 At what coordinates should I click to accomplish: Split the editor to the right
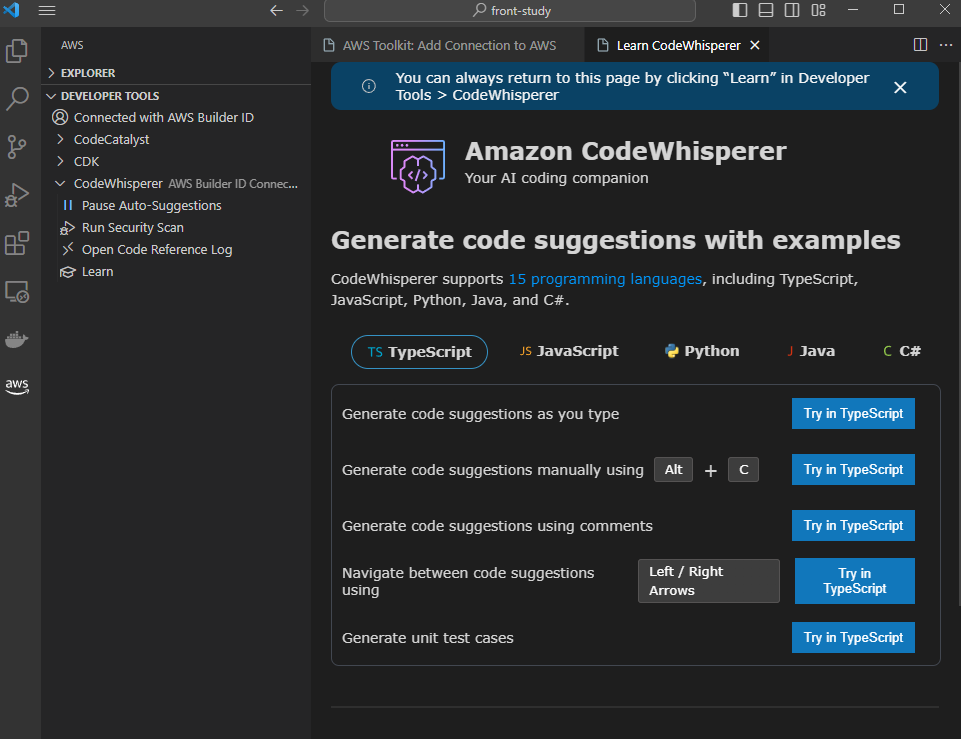pos(920,45)
